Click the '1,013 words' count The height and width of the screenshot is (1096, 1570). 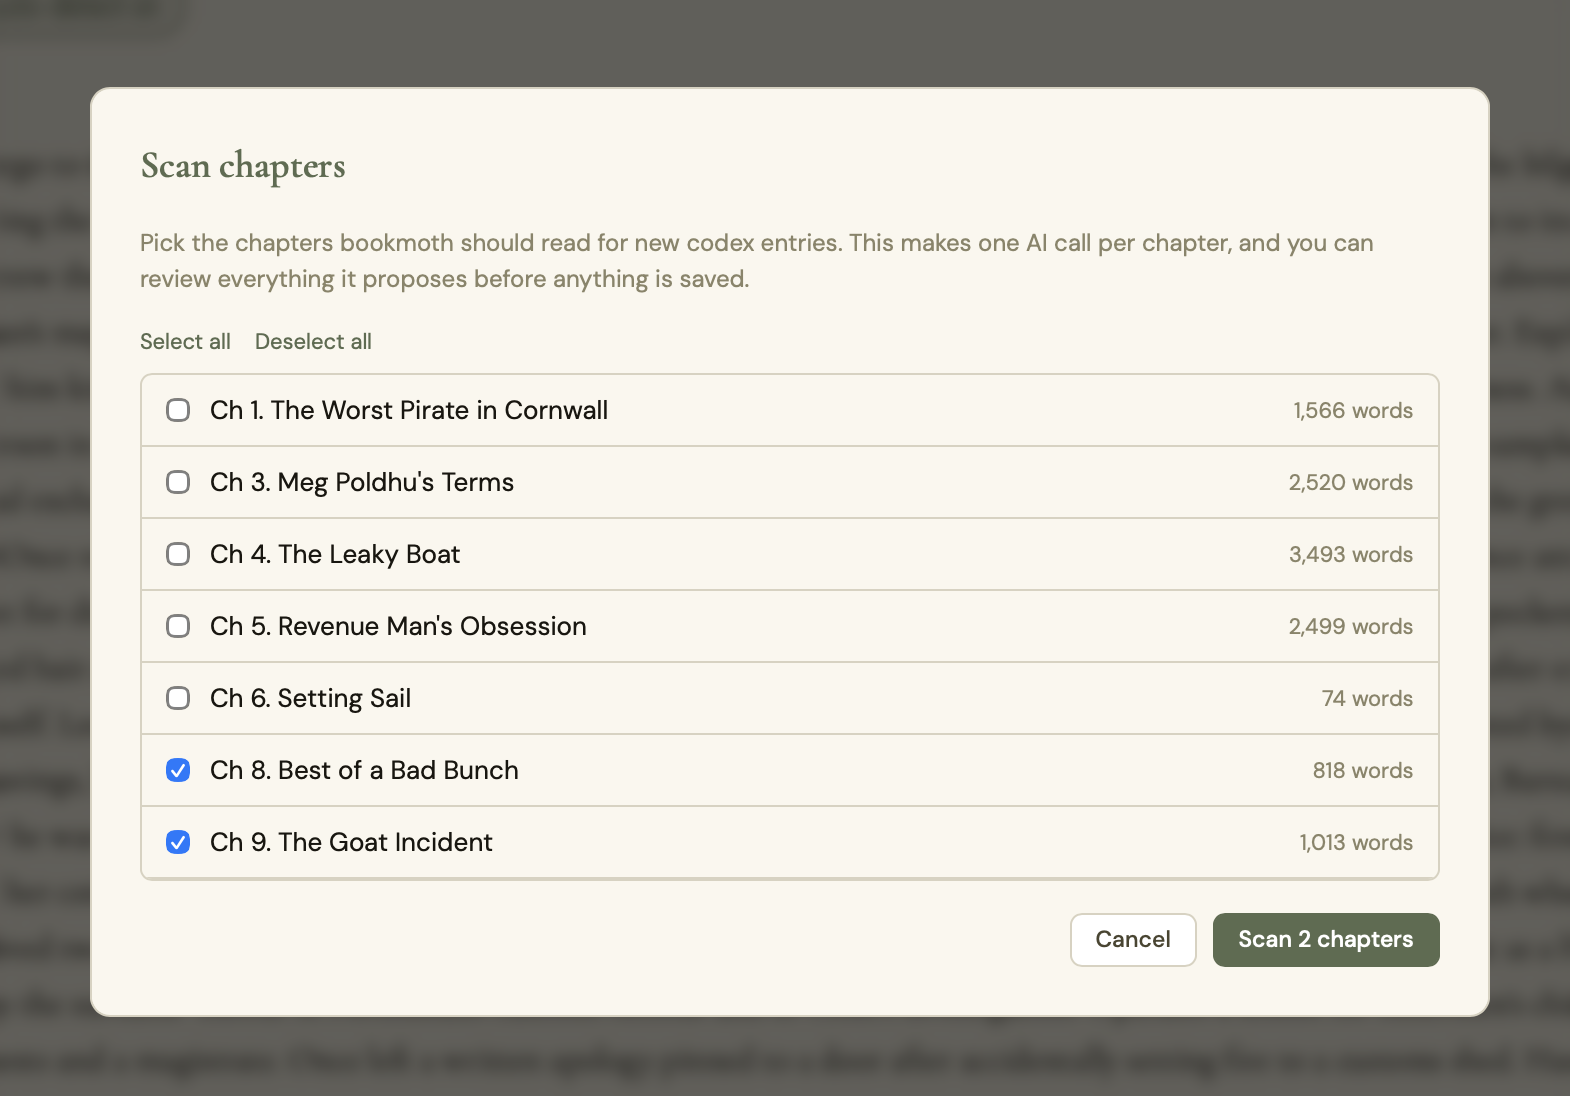(1356, 842)
